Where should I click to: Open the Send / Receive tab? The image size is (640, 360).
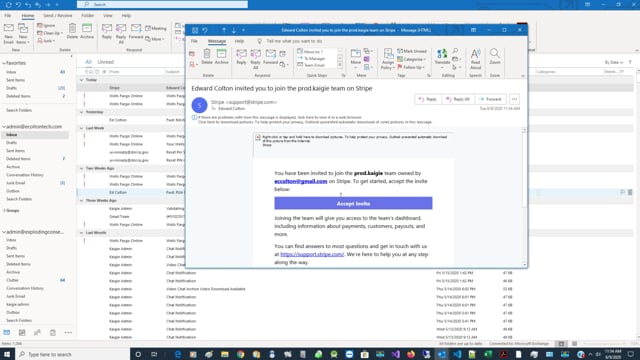[x=58, y=16]
